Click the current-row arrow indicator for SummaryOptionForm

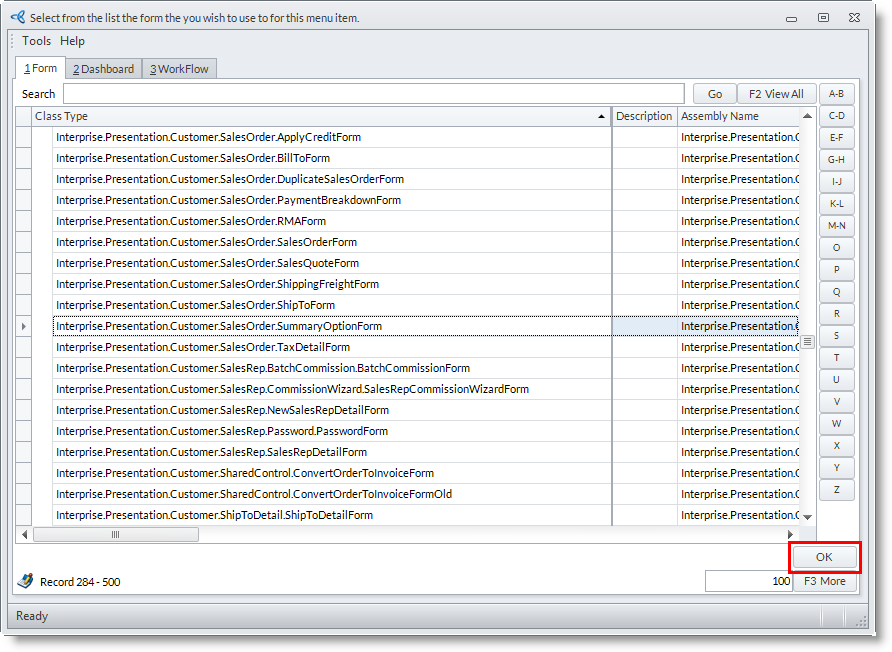tap(24, 326)
